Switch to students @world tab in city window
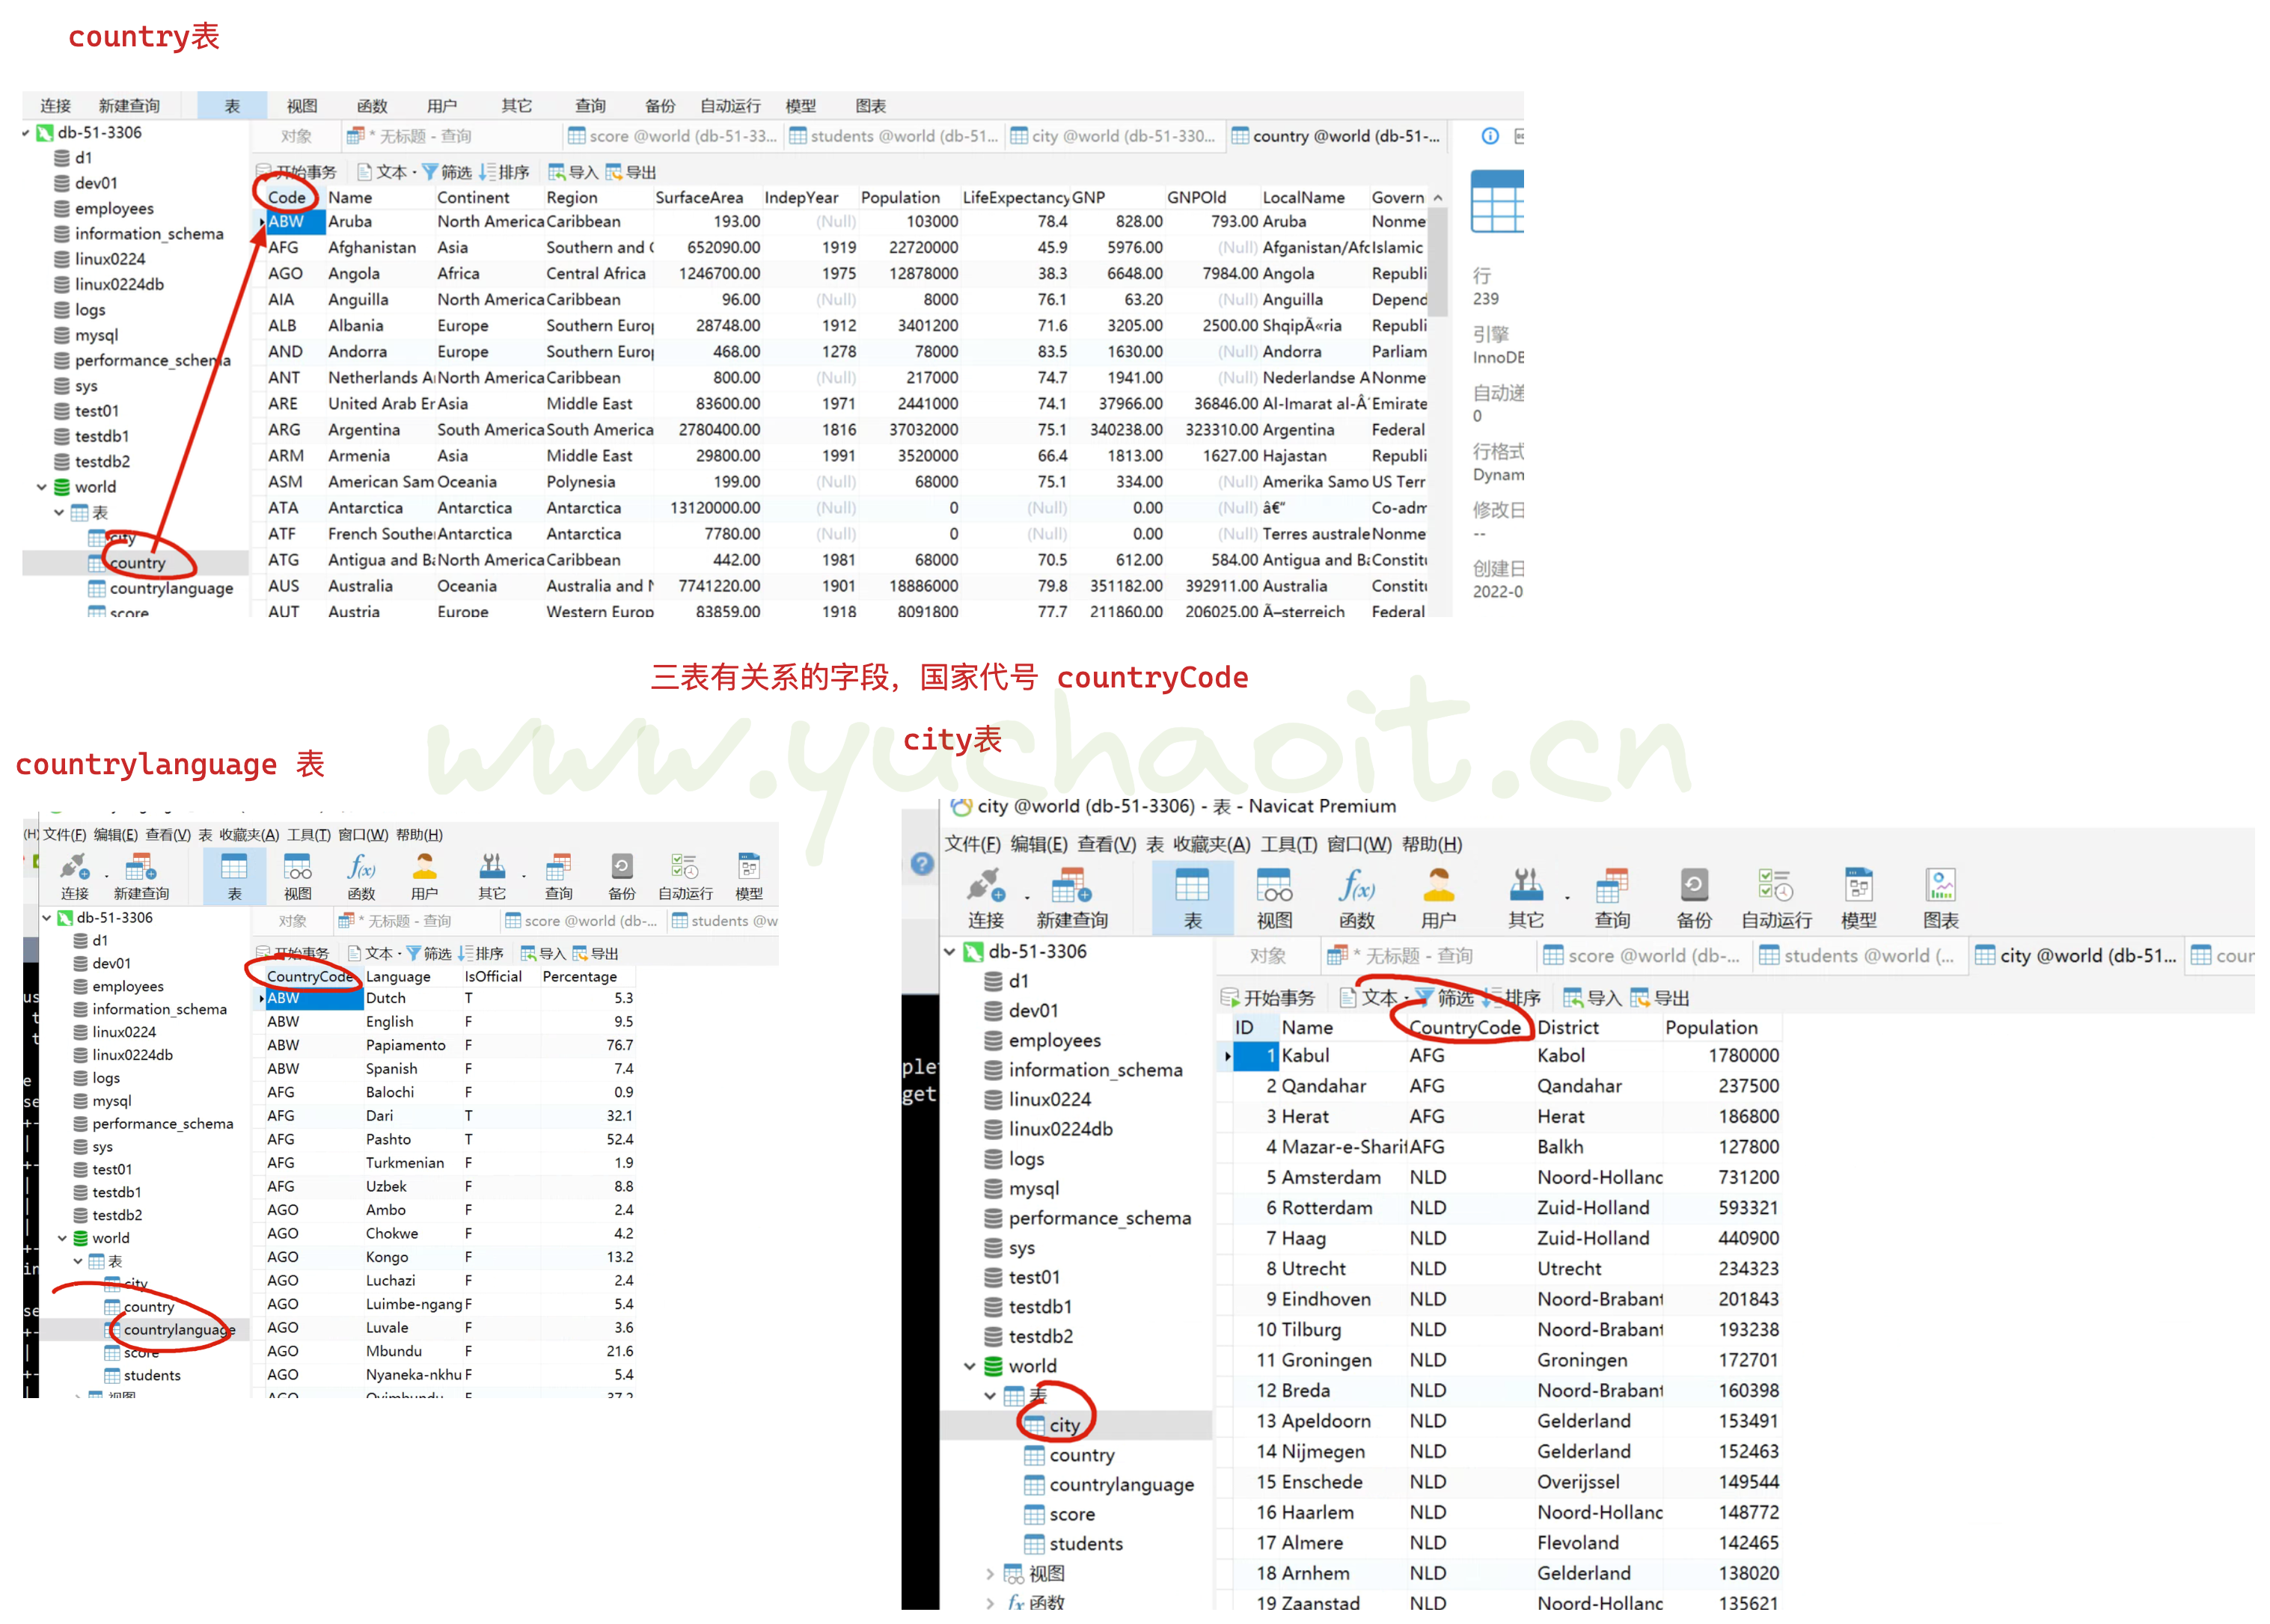 point(1857,956)
